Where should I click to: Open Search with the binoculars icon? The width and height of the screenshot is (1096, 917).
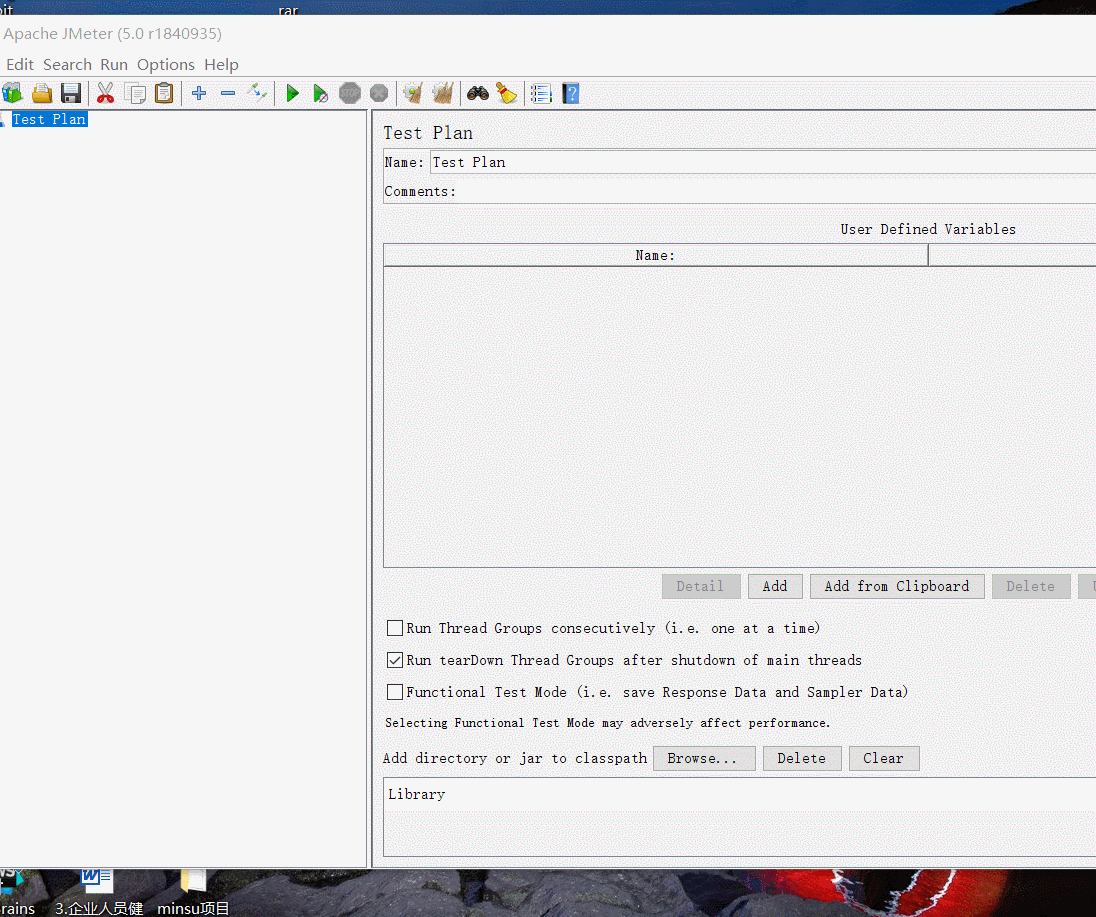477,93
